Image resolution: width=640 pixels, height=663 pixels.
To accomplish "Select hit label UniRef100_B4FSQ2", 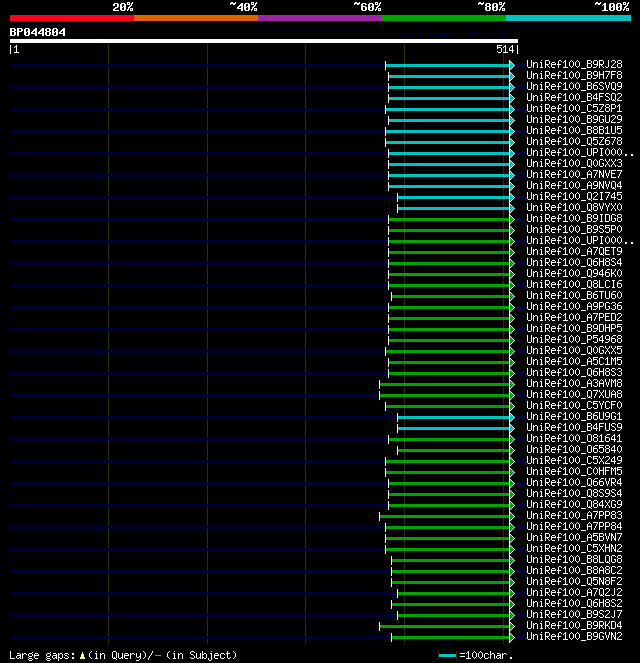I will pyautogui.click(x=574, y=97).
